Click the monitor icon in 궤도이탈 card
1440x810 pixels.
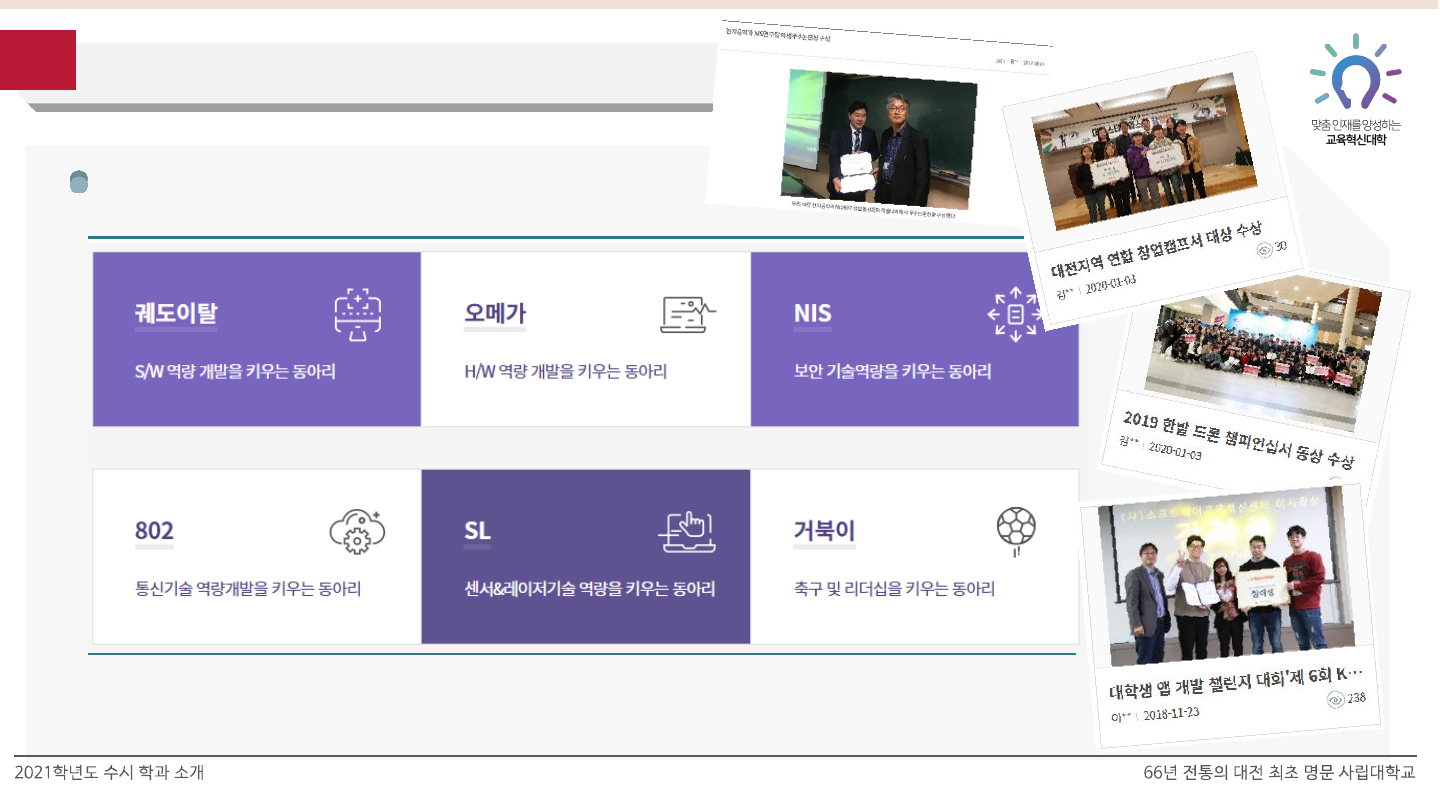click(357, 314)
